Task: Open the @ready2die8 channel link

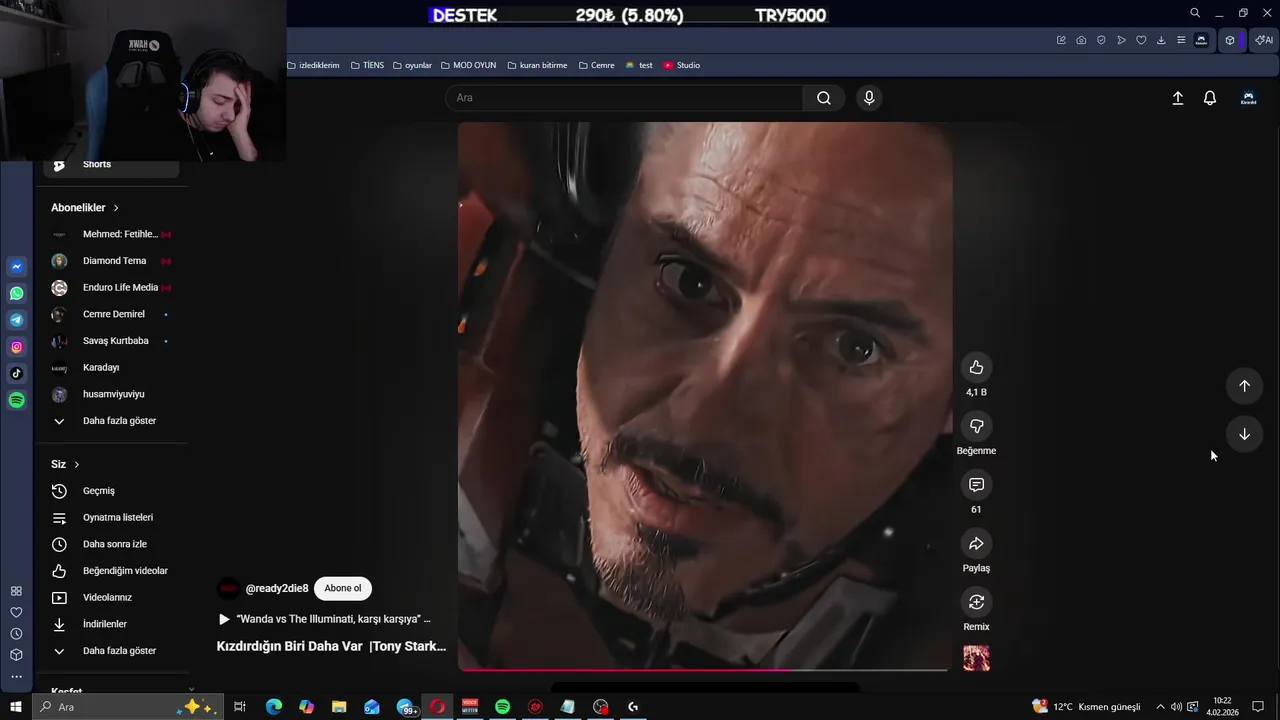Action: point(277,589)
